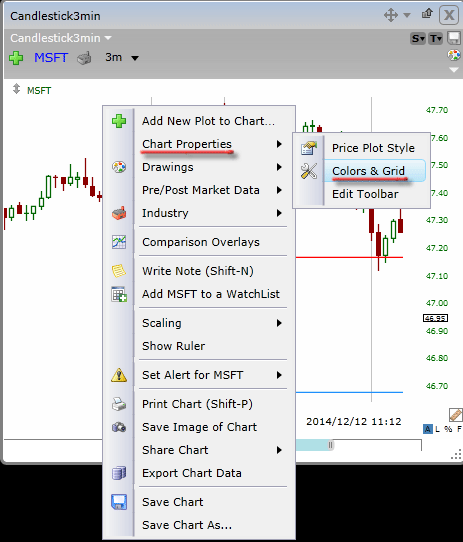Select Print Chart (Shift-P)
This screenshot has width=463, height=542.
click(x=197, y=404)
